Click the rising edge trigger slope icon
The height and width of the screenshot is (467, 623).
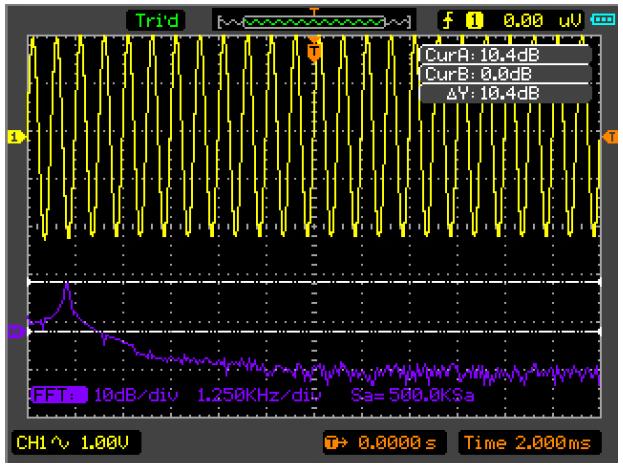point(448,20)
